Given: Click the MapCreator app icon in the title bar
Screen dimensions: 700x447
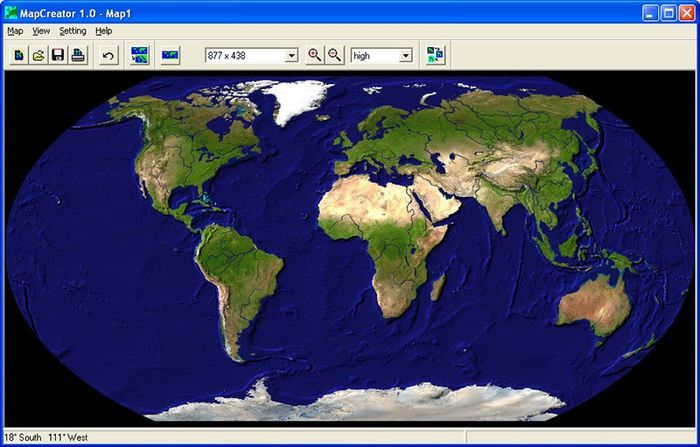Looking at the screenshot, I should (11, 13).
